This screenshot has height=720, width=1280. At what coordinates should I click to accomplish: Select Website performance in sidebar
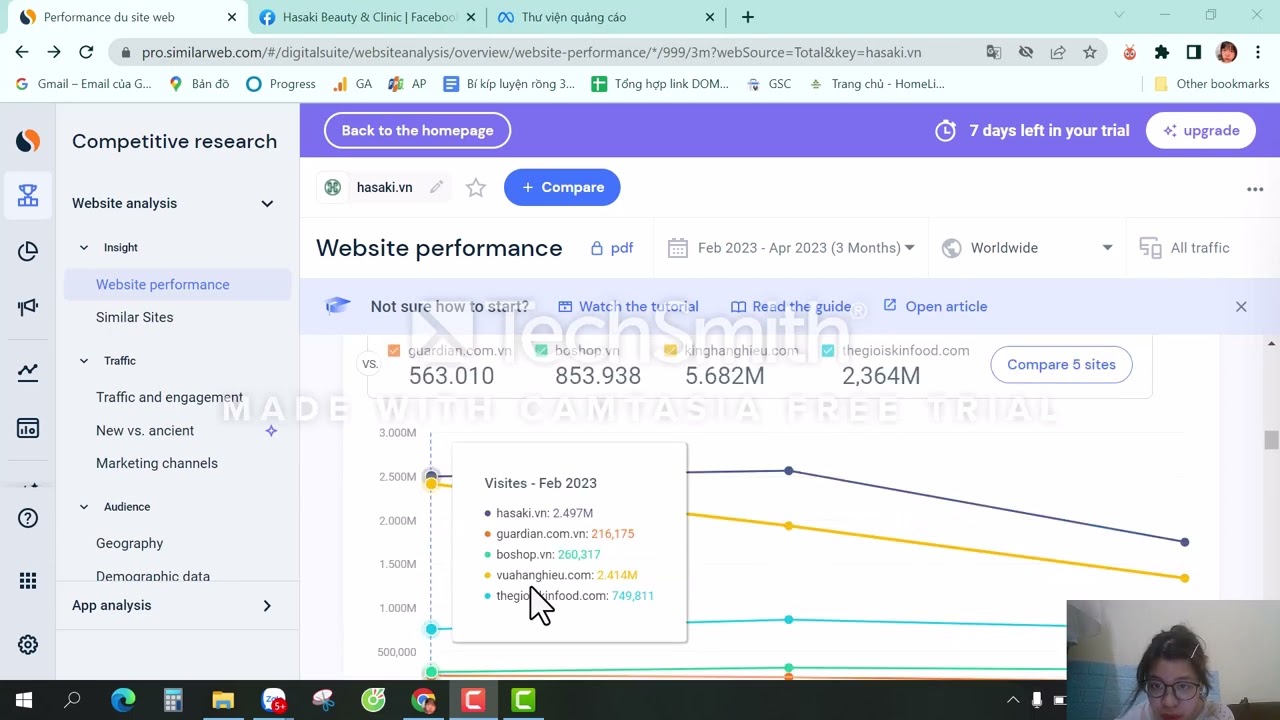[178, 285]
